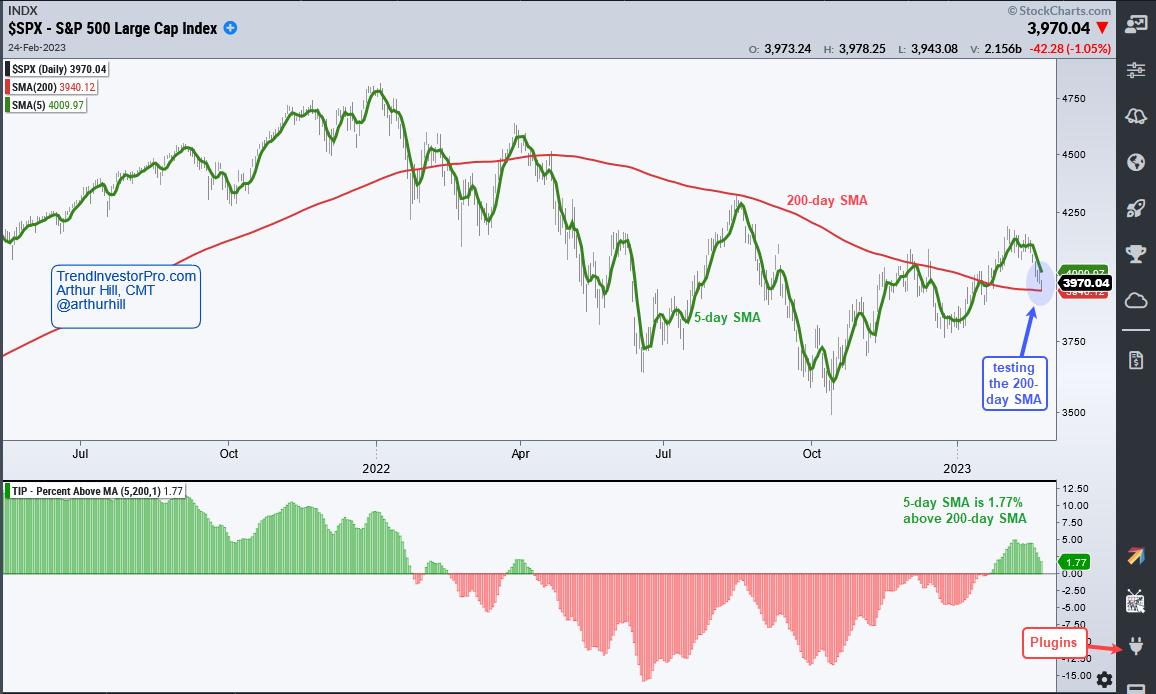
Task: Open the alerts bell icon in sidebar
Action: coord(1136,117)
